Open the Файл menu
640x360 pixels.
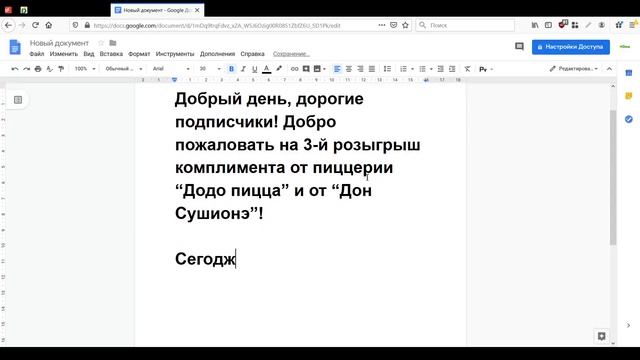coord(37,54)
